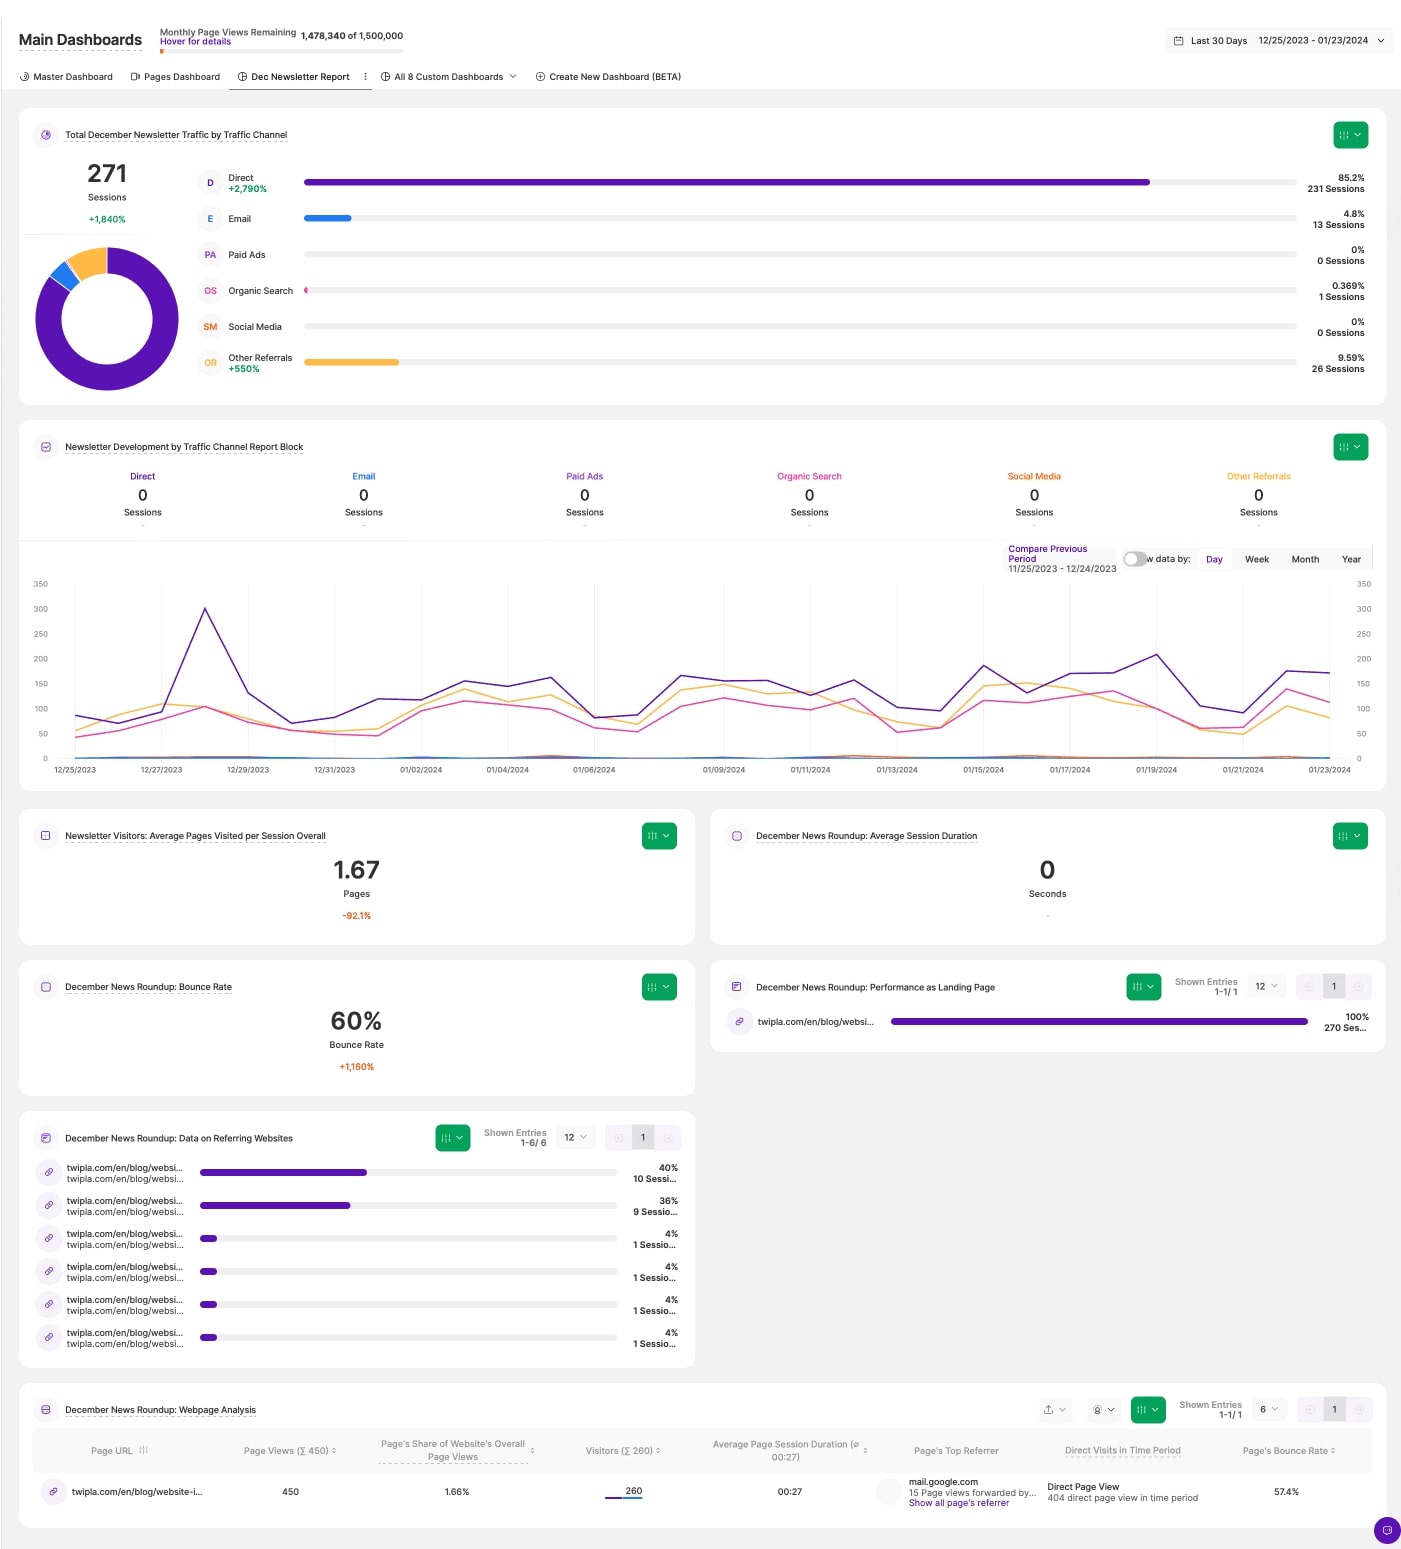The width and height of the screenshot is (1401, 1549).
Task: Click the export icon in Webpage Analysis
Action: 1054,1410
